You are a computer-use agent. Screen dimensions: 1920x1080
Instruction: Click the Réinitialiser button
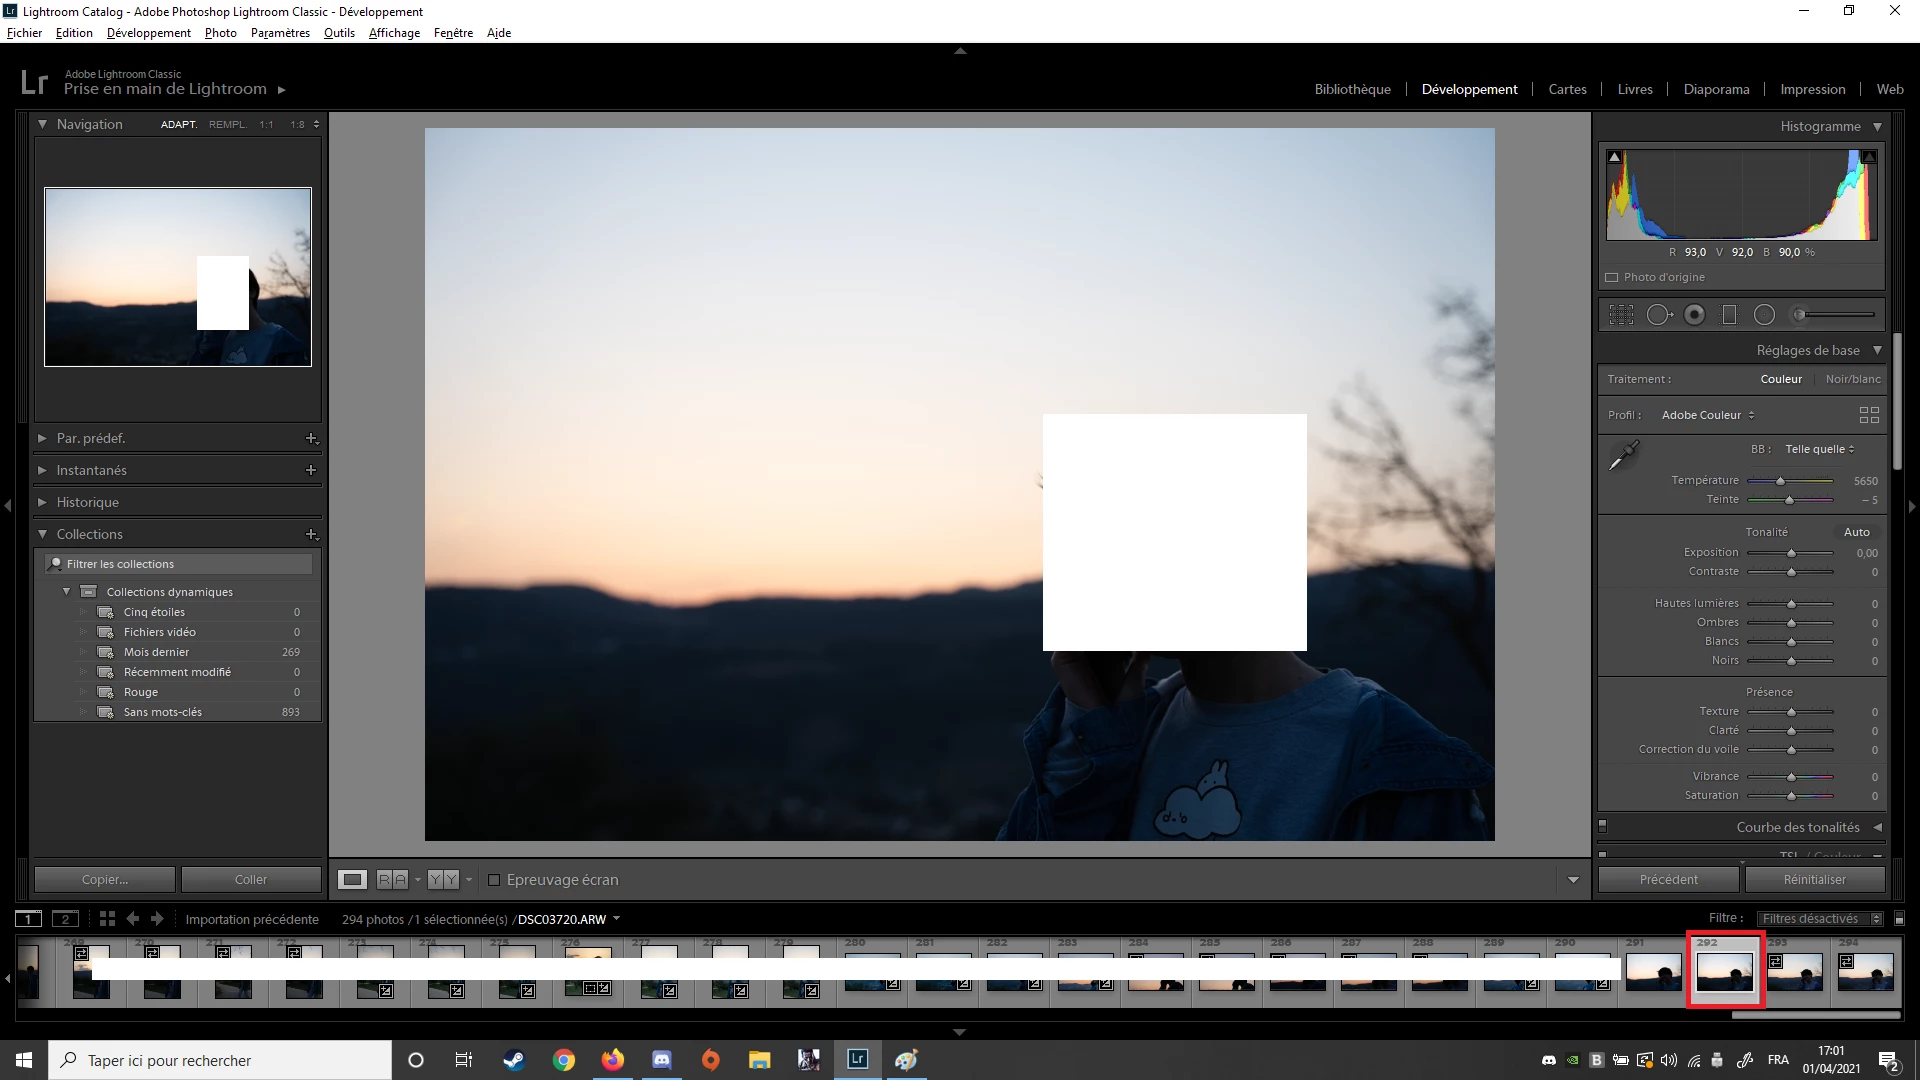[x=1814, y=880]
